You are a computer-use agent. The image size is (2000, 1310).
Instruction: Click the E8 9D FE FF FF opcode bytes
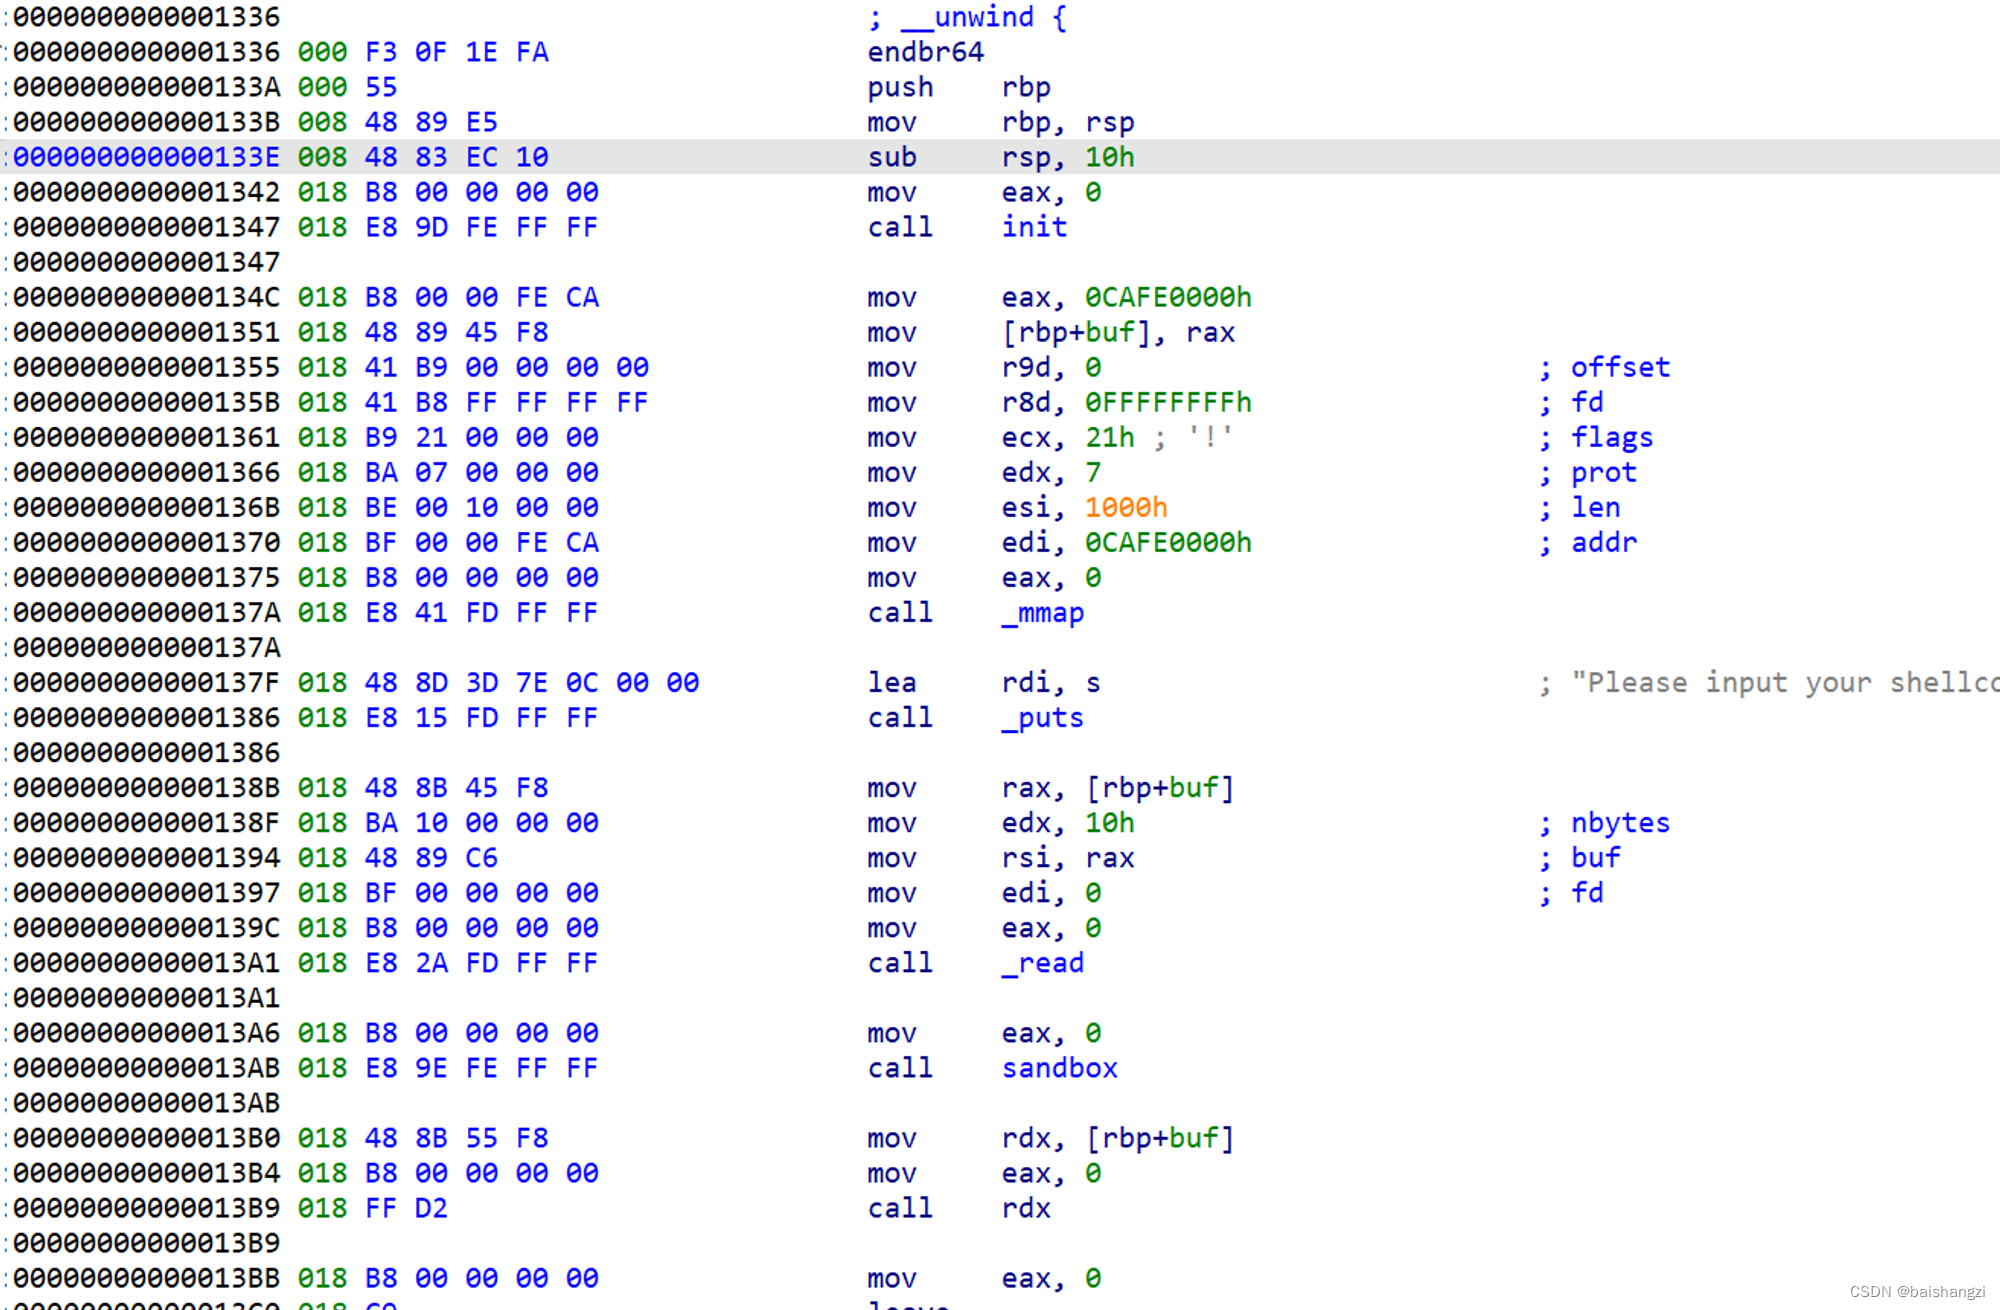[482, 227]
